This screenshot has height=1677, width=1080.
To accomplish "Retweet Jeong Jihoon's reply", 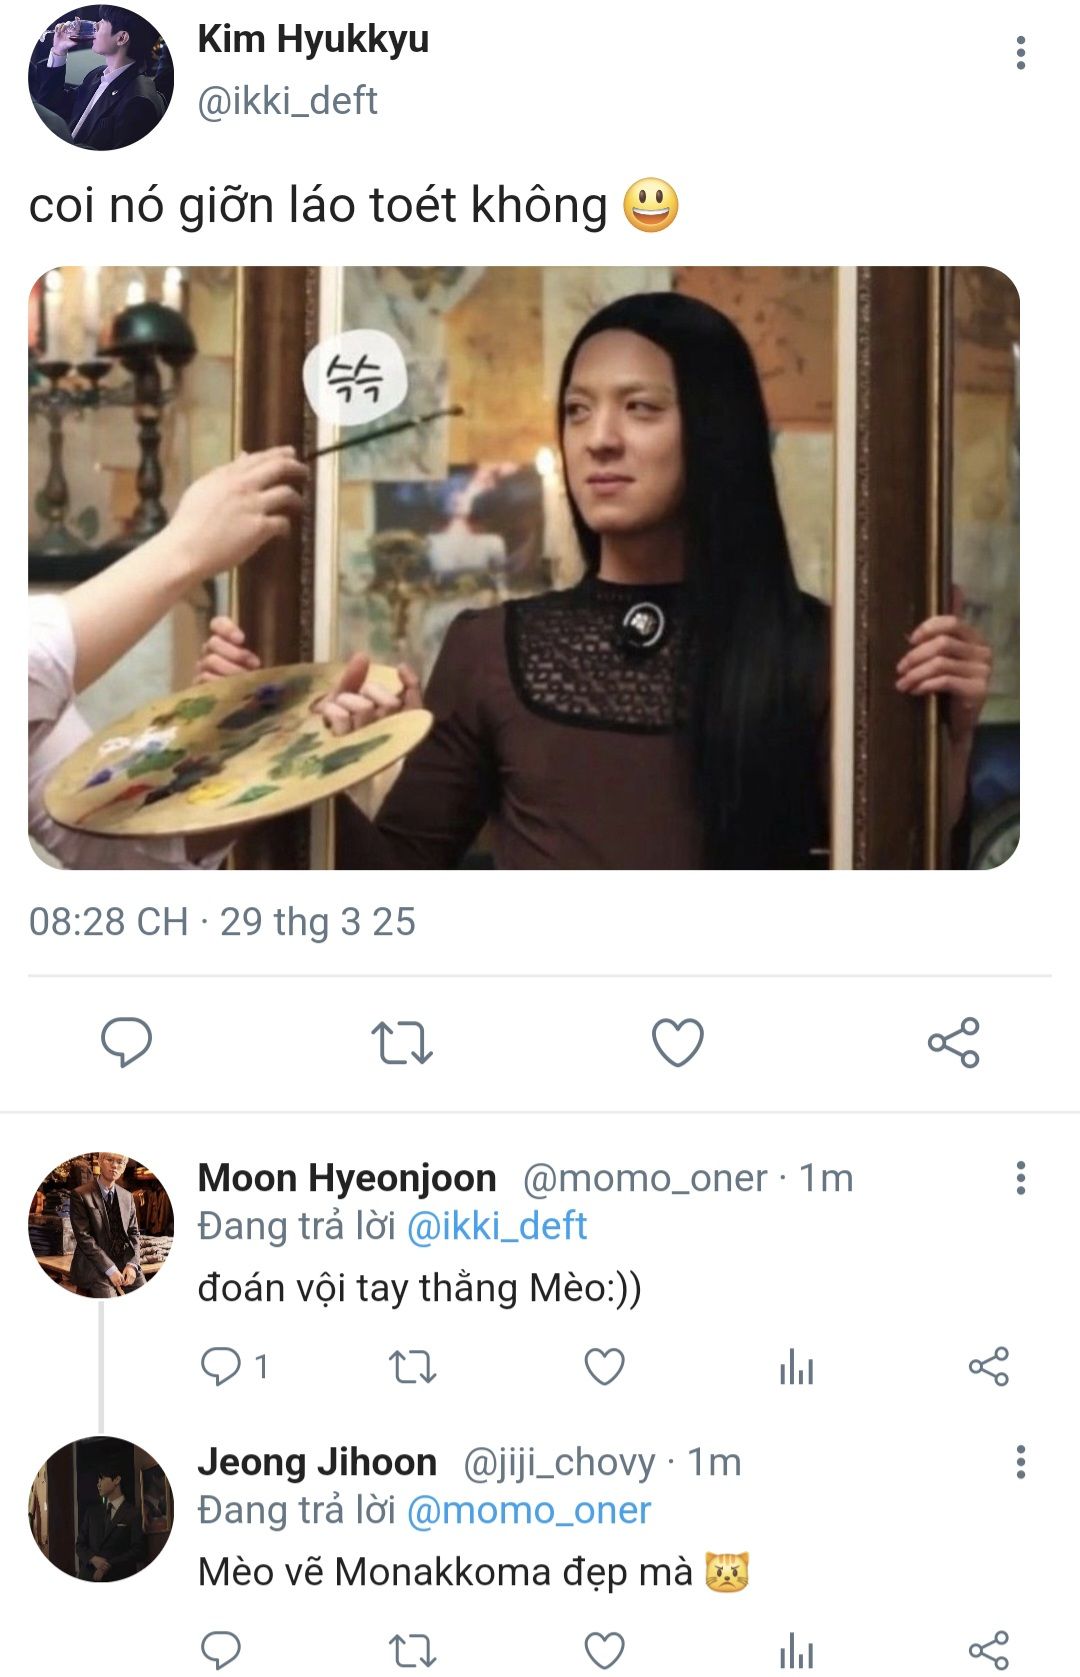I will tap(412, 1649).
